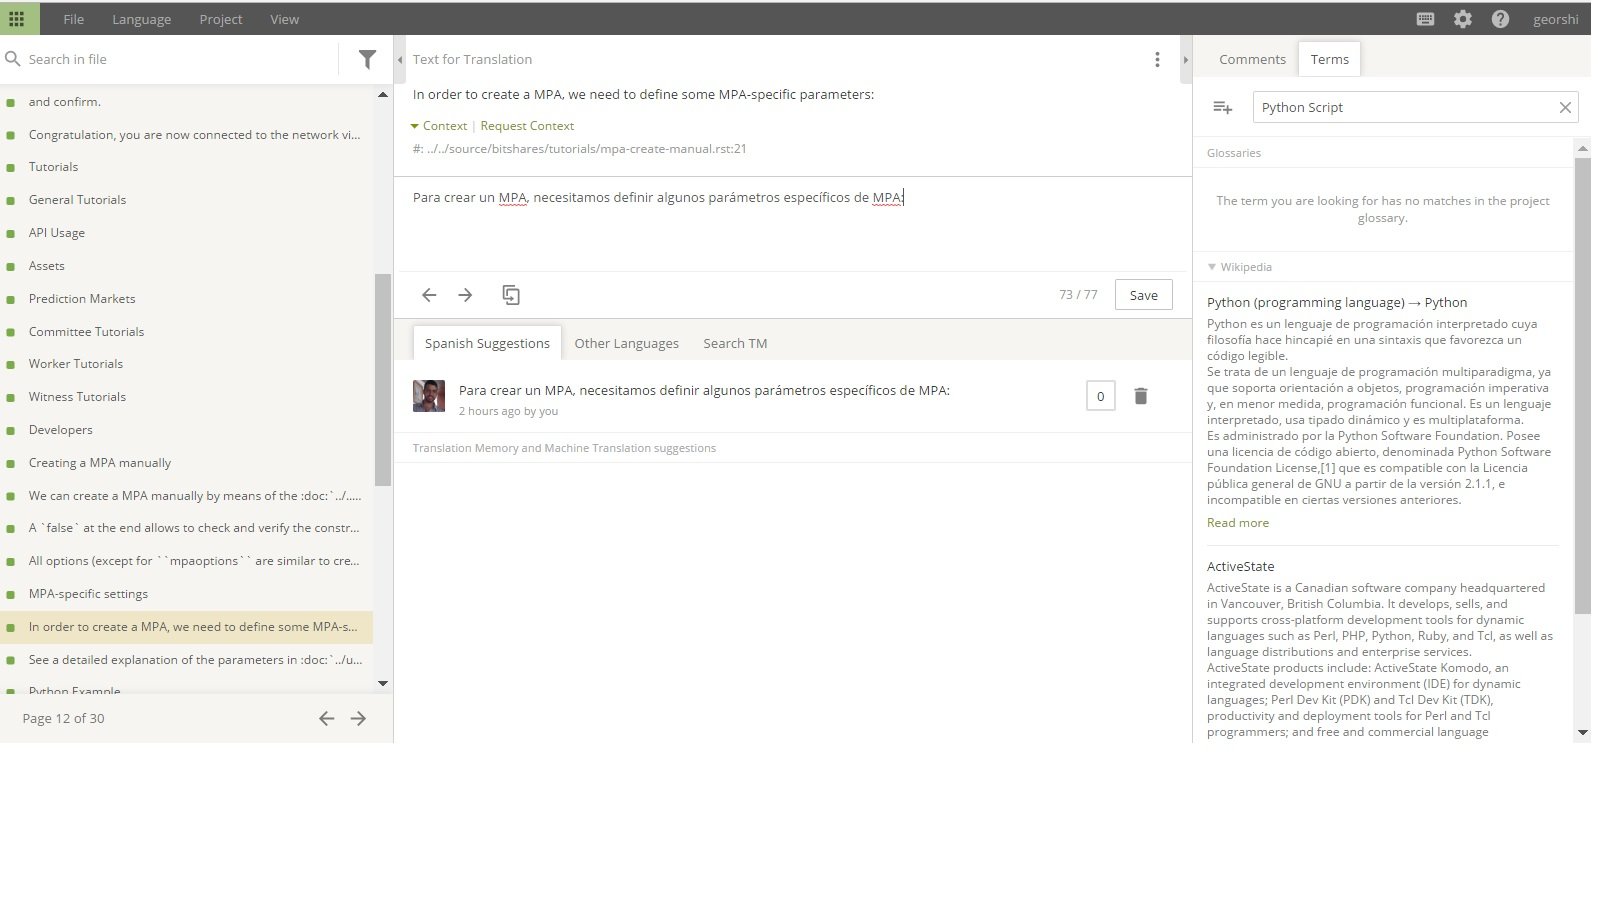Select the Other Languages tab
This screenshot has height=900, width=1600.
pyautogui.click(x=626, y=343)
